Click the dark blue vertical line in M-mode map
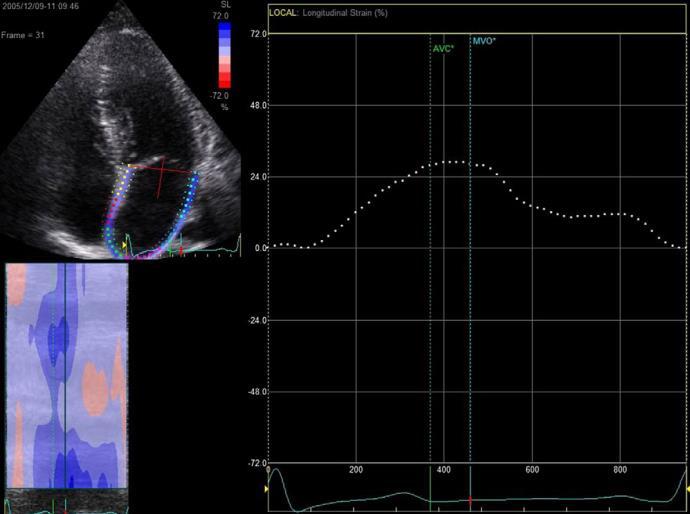 click(65, 375)
